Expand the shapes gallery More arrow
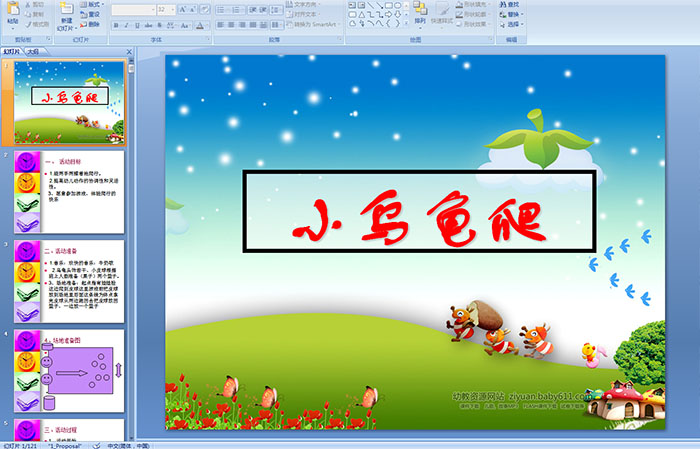The height and width of the screenshot is (449, 700). tap(406, 23)
